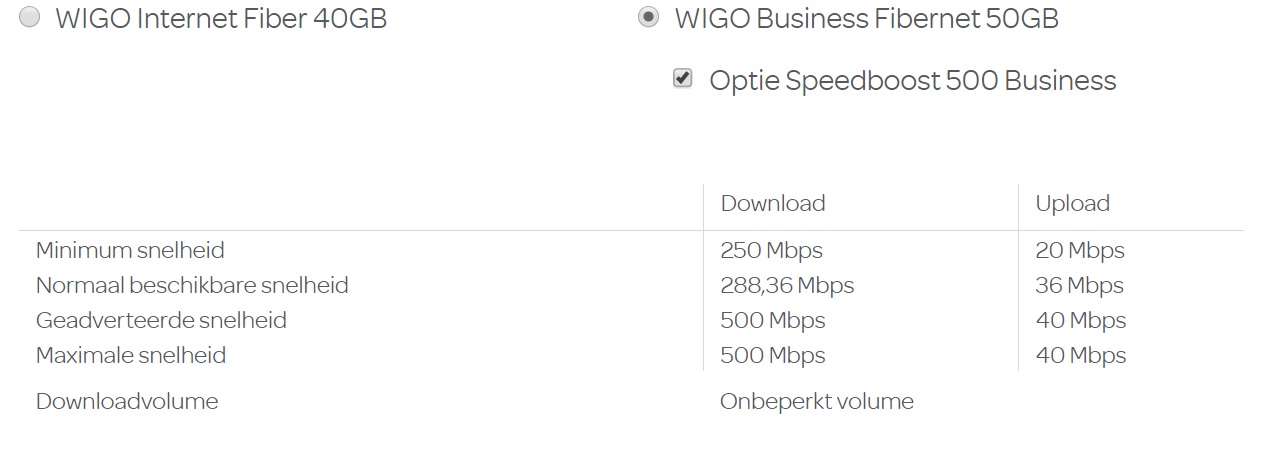This screenshot has width=1271, height=452.
Task: Click the WIGO Internet Fiber 40GB label text
Action: [x=221, y=18]
